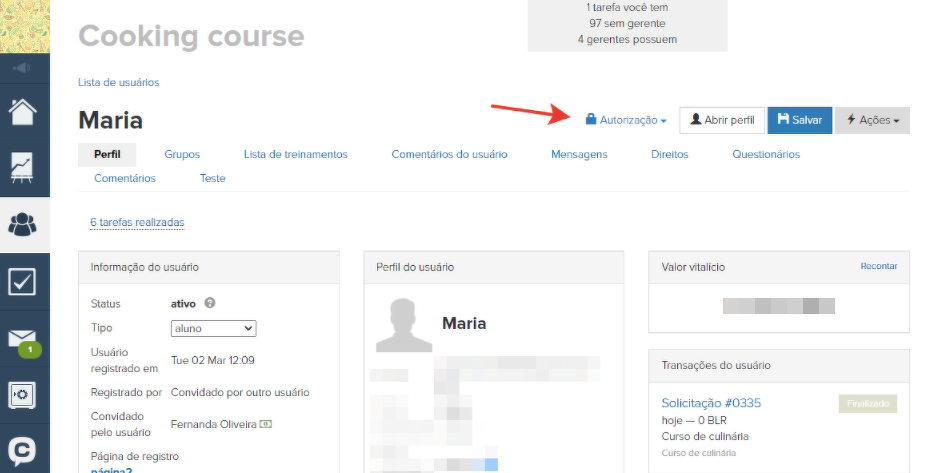This screenshot has width=937, height=473.
Task: Click Maria's profile avatar picture
Action: [404, 324]
